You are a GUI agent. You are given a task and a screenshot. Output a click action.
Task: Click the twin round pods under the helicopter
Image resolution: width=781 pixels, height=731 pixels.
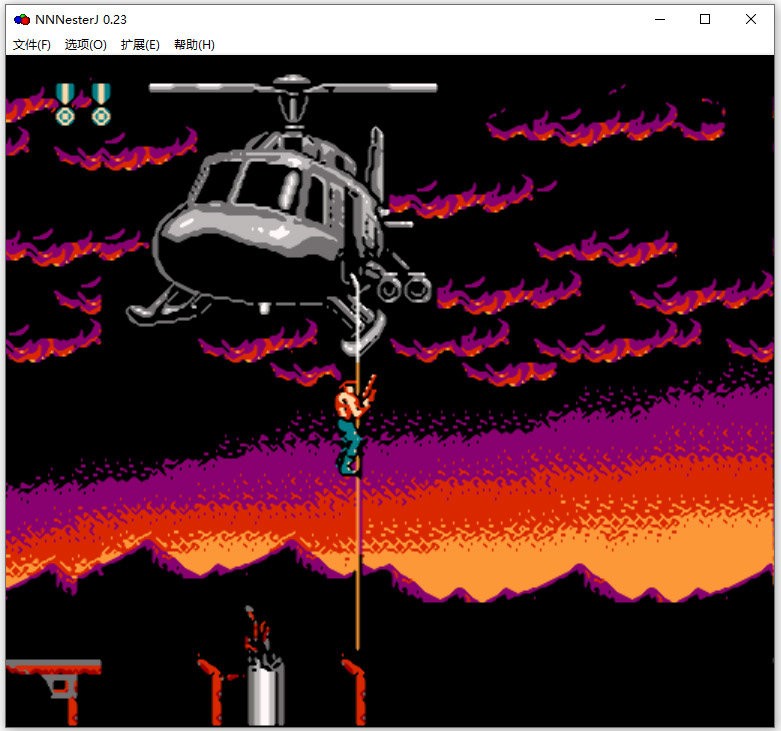click(x=405, y=289)
